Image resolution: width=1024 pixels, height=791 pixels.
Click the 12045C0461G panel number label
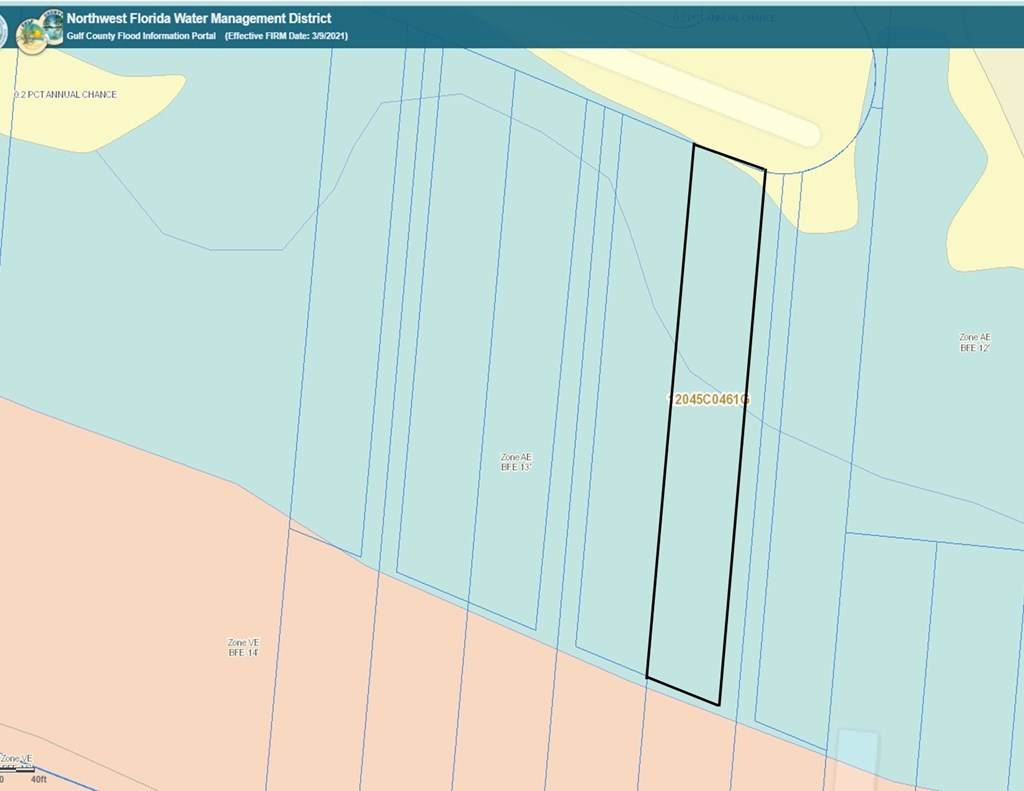710,399
